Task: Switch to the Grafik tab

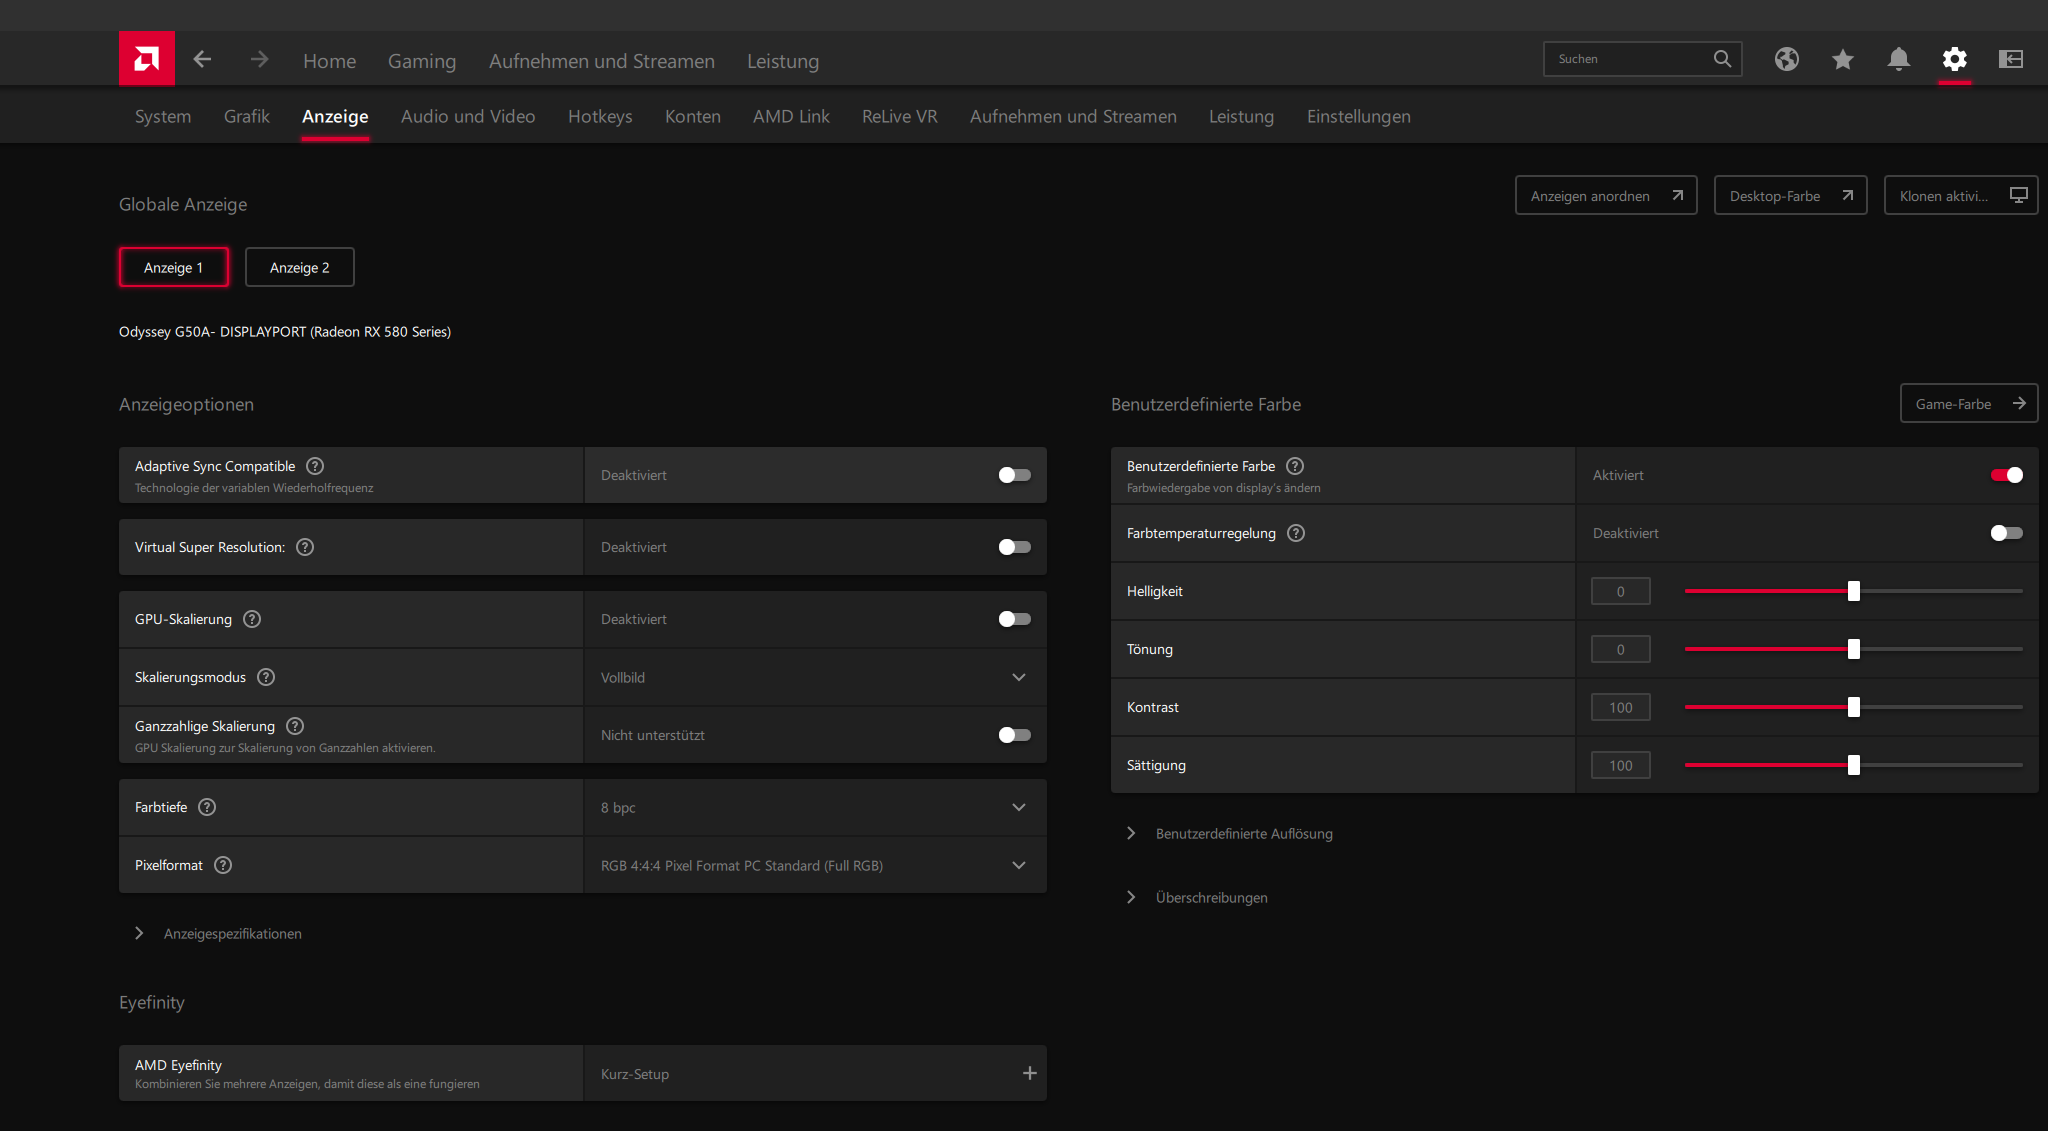Action: pyautogui.click(x=246, y=116)
